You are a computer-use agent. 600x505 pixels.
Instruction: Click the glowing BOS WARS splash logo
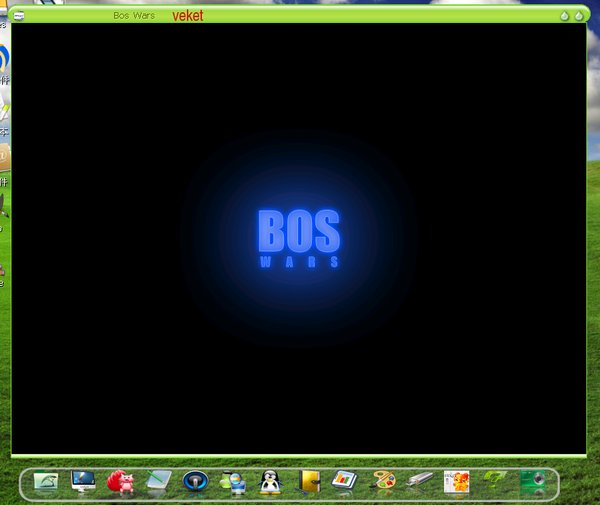coord(299,238)
